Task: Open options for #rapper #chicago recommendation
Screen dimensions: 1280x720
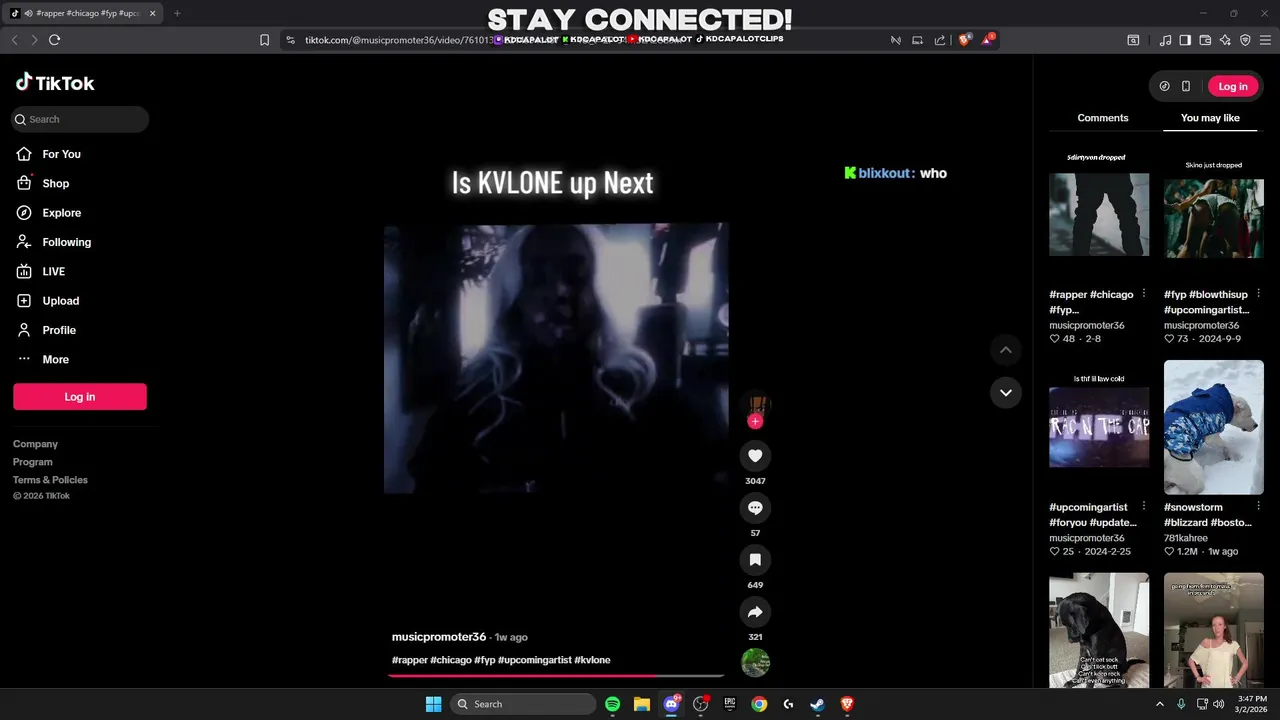Action: click(1144, 294)
